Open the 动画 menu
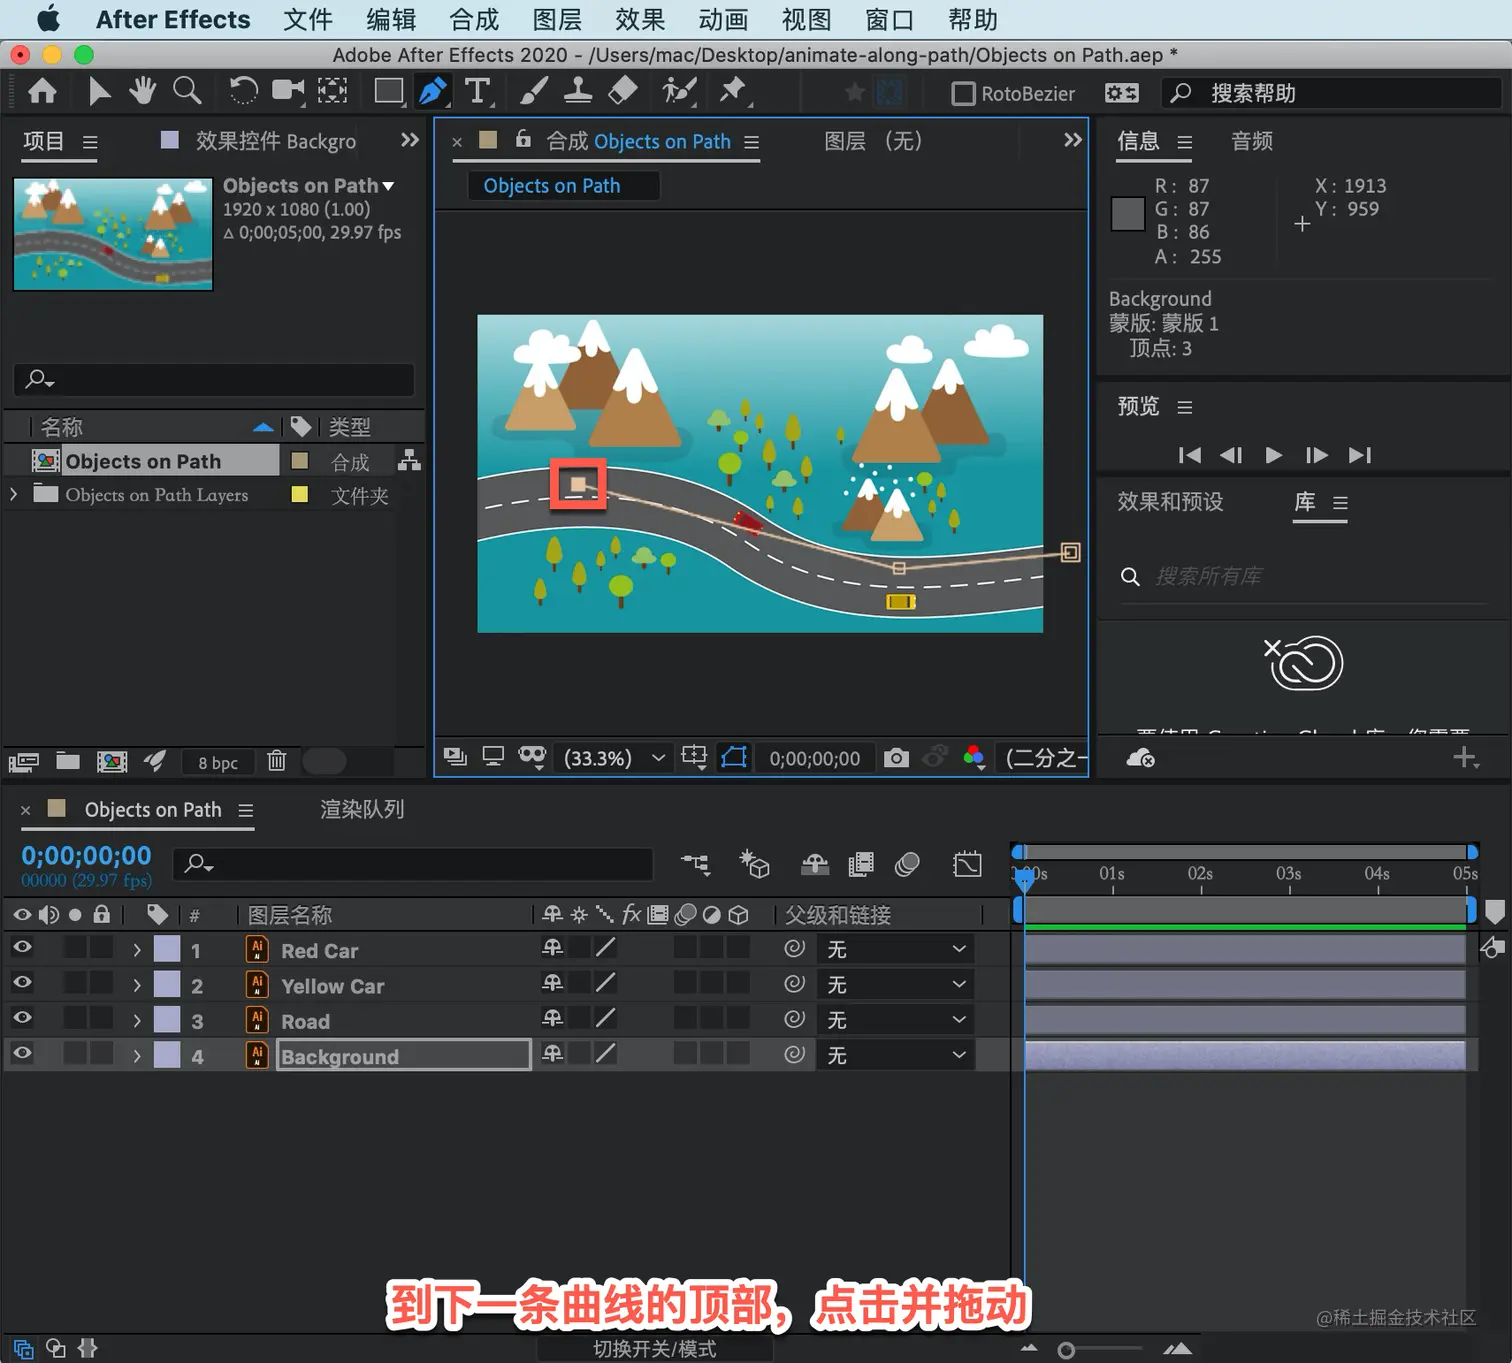Screen dimensions: 1512x1363 point(723,20)
